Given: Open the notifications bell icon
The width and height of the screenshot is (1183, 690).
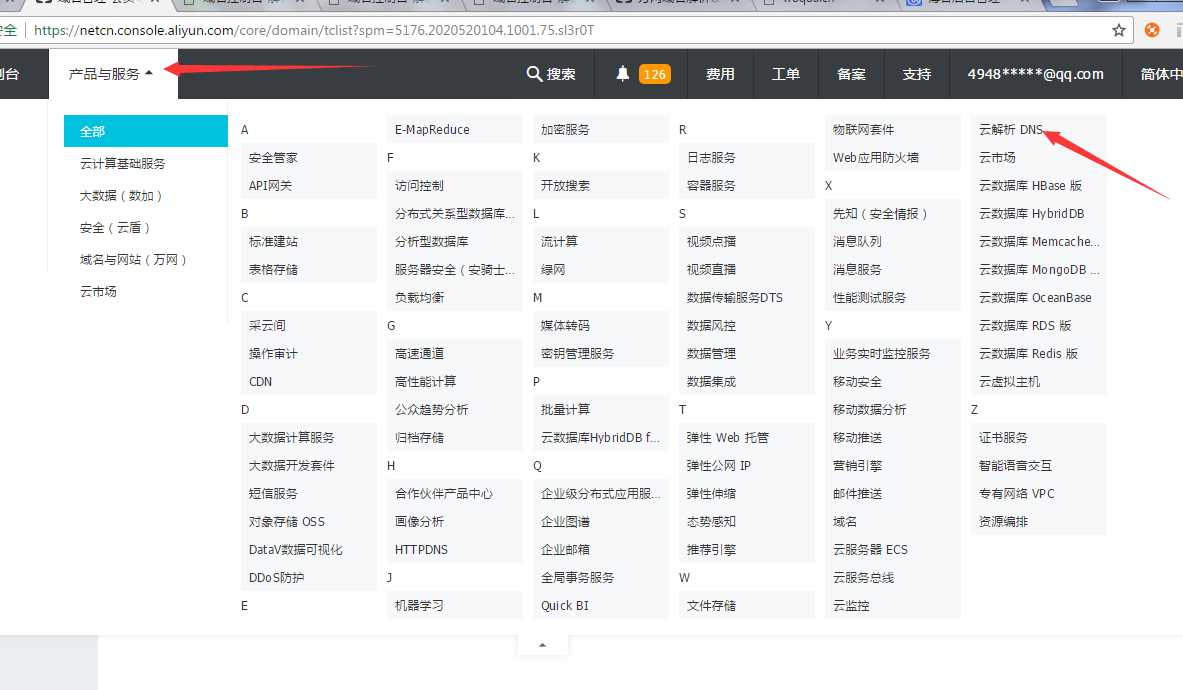Looking at the screenshot, I should 622,74.
